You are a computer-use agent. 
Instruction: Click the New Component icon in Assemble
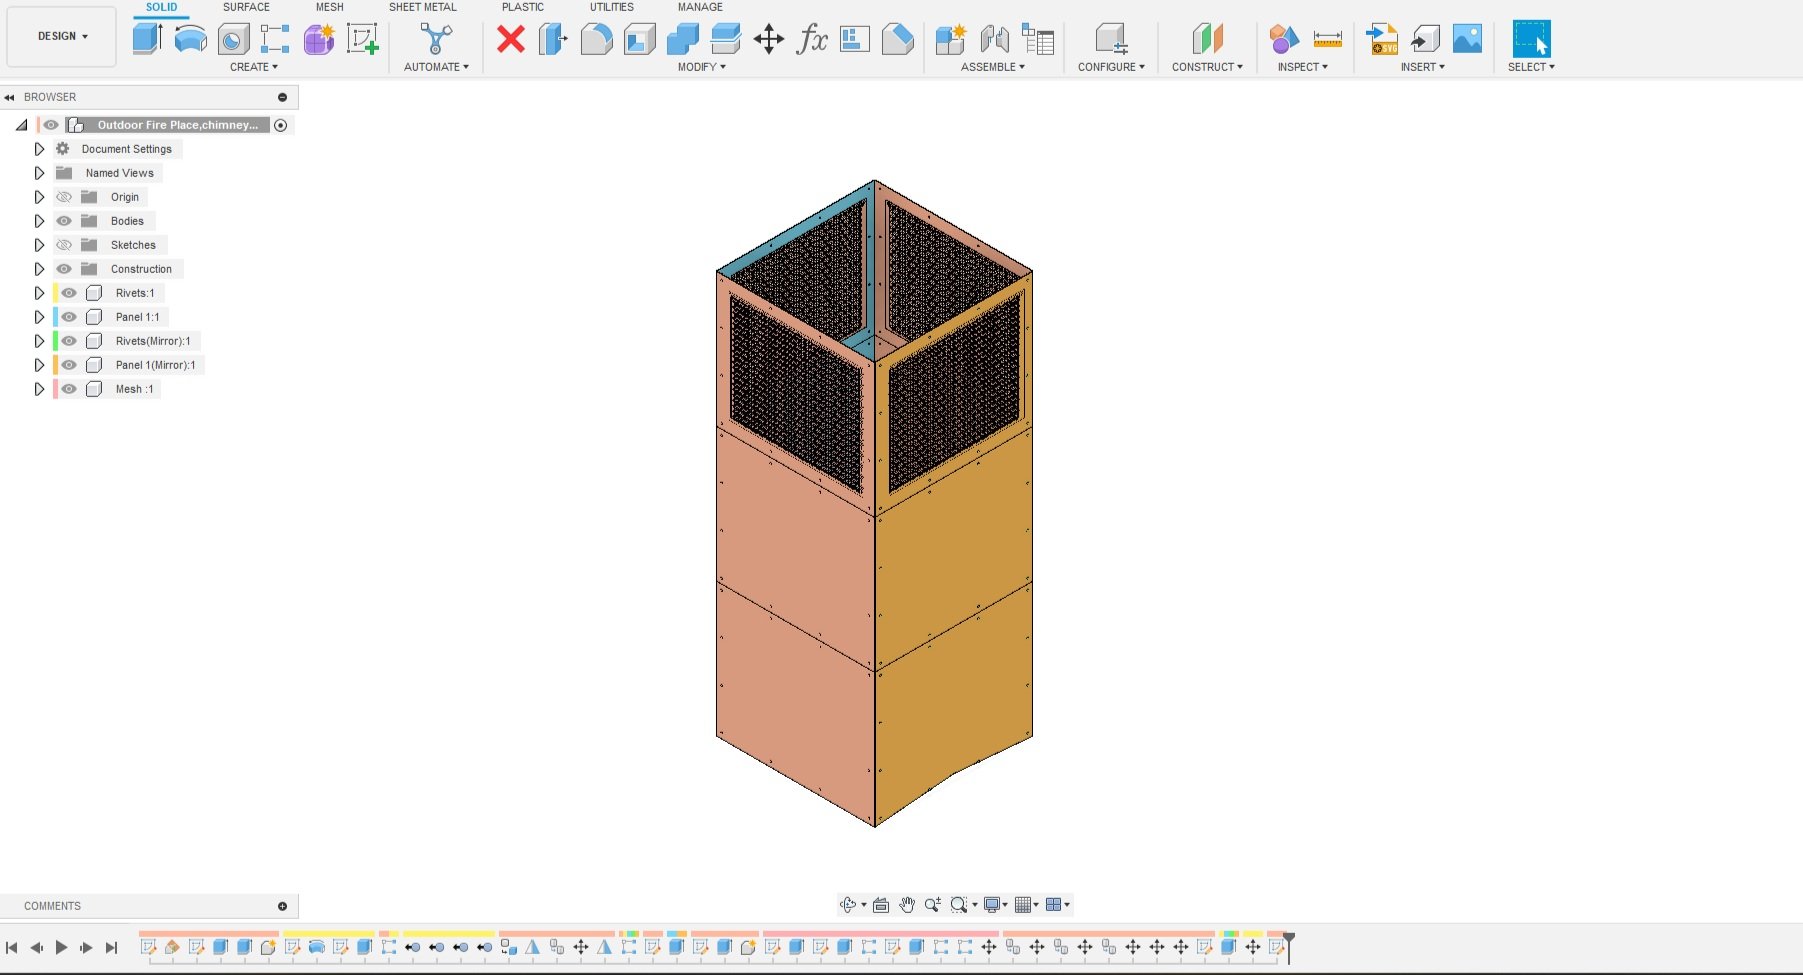point(950,39)
